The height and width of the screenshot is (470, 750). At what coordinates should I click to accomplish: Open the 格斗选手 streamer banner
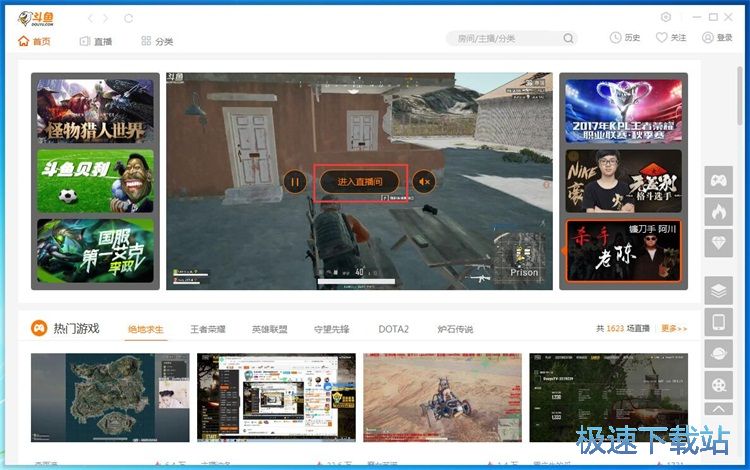623,181
